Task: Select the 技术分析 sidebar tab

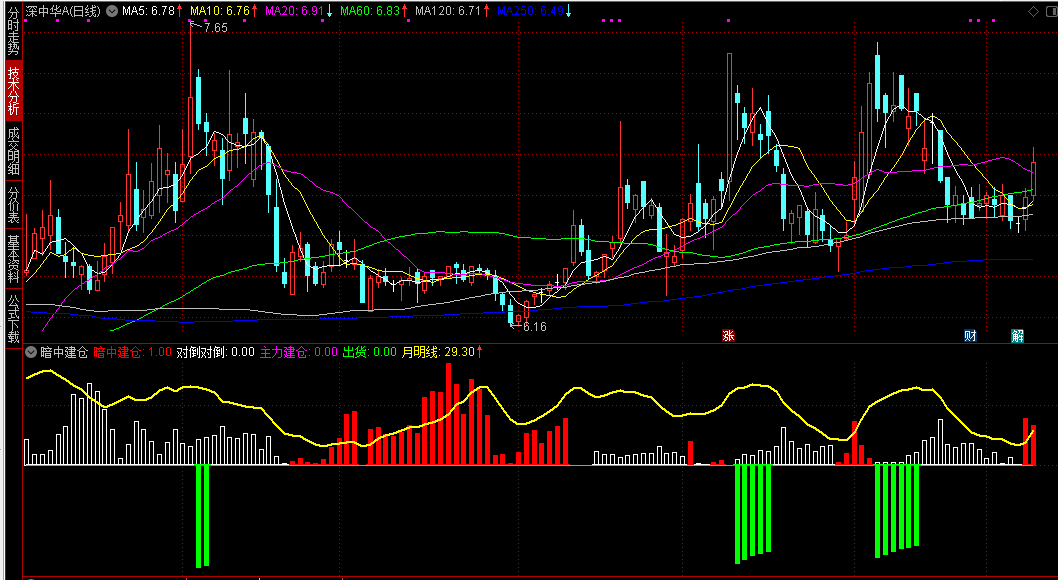Action: point(13,90)
